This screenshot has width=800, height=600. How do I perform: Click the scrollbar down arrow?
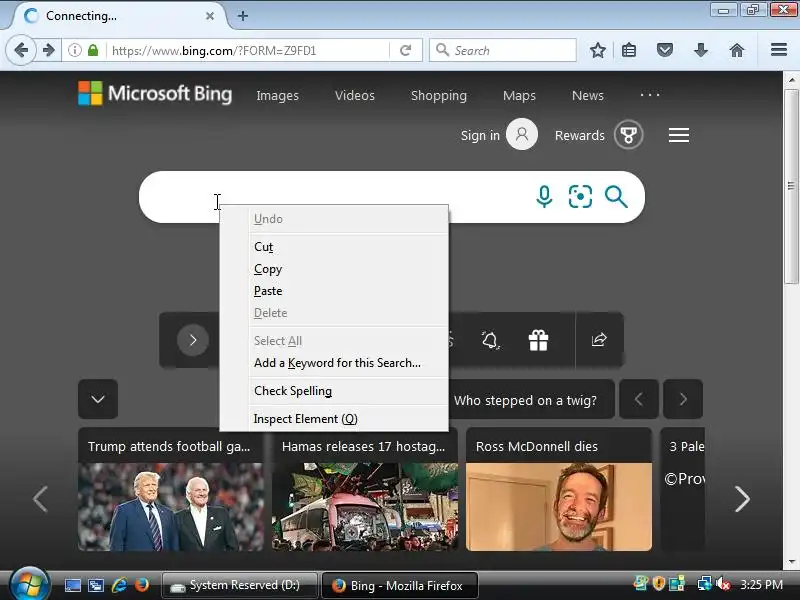click(x=791, y=562)
